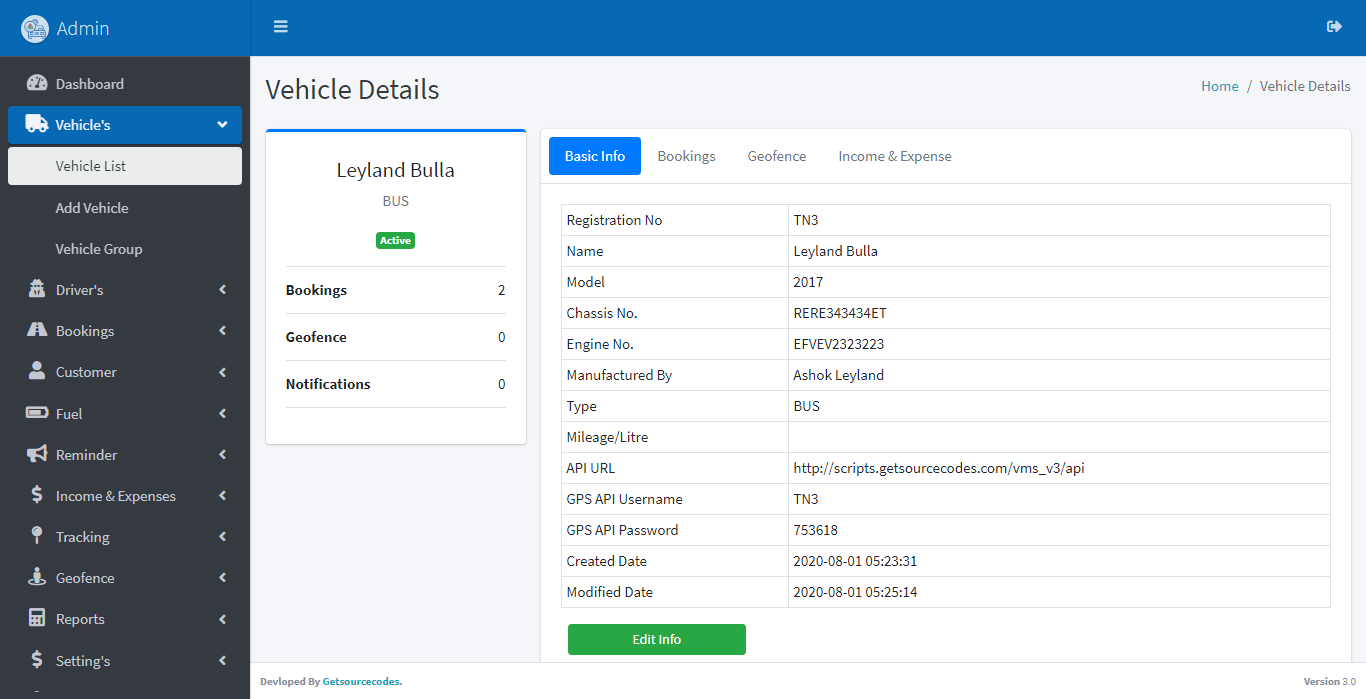Click the green Edit Info button
The width and height of the screenshot is (1366, 699).
click(x=657, y=639)
